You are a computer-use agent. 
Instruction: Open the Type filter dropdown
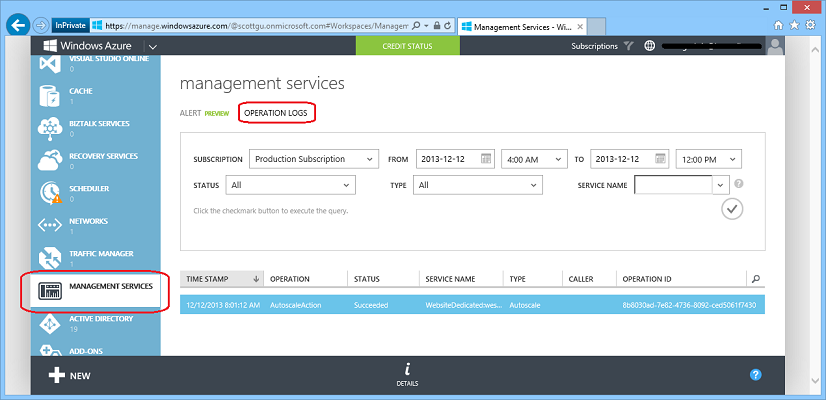tap(478, 185)
